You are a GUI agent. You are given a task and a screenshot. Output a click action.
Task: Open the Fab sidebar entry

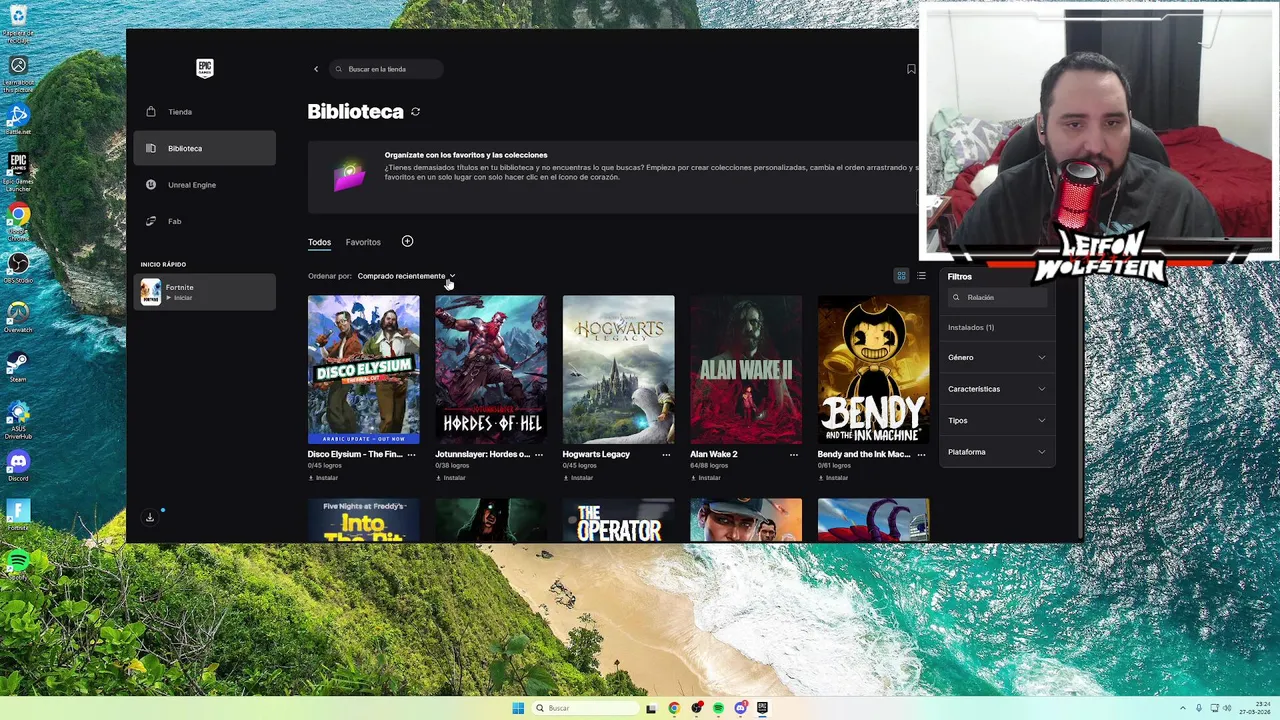(204, 221)
